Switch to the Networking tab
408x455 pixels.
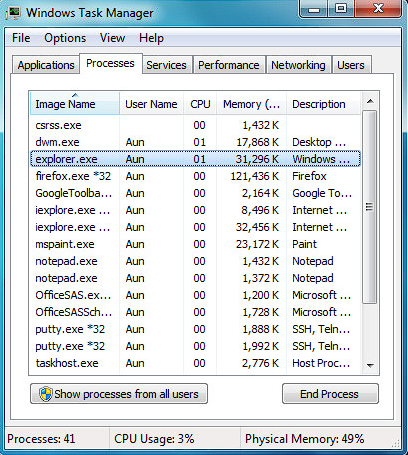(x=298, y=65)
